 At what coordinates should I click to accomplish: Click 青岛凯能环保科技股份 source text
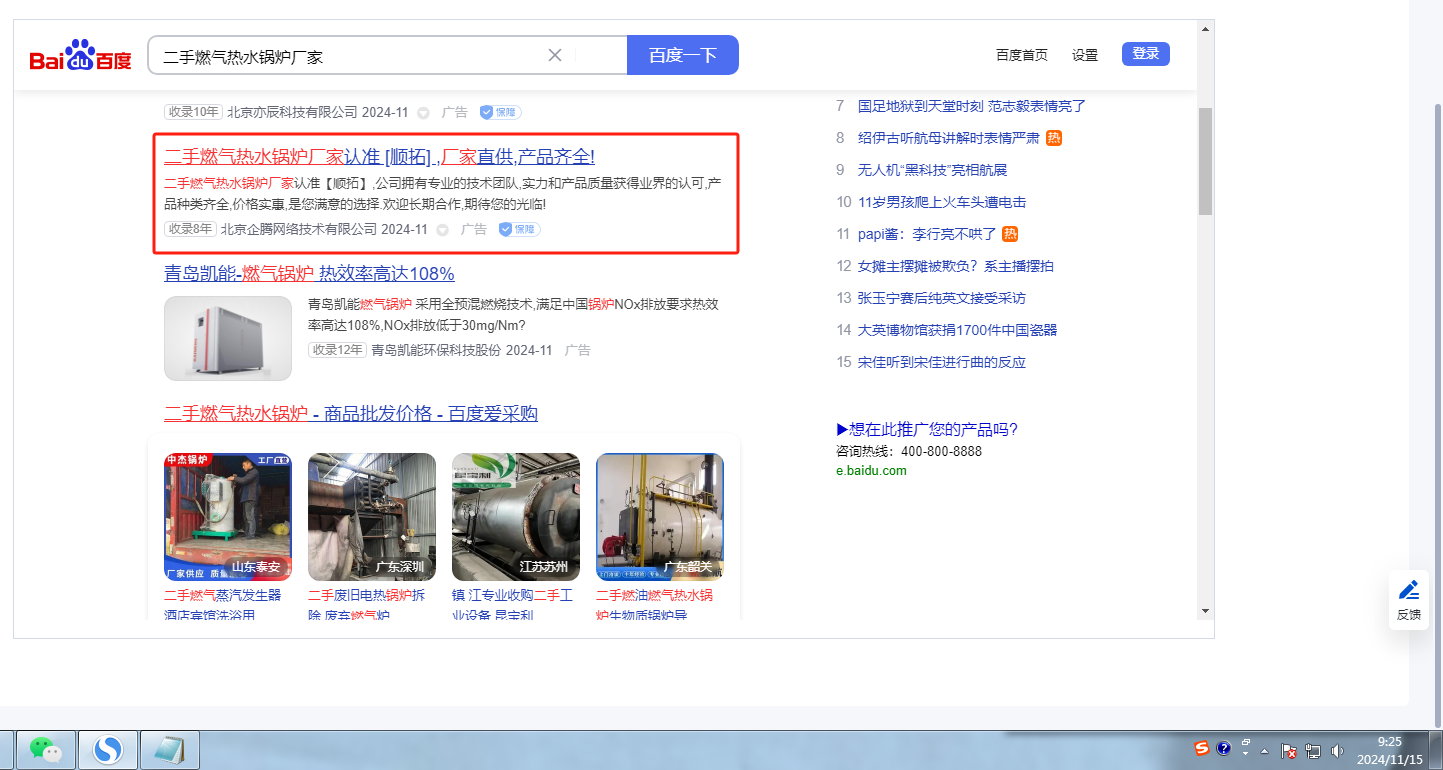pyautogui.click(x=436, y=350)
